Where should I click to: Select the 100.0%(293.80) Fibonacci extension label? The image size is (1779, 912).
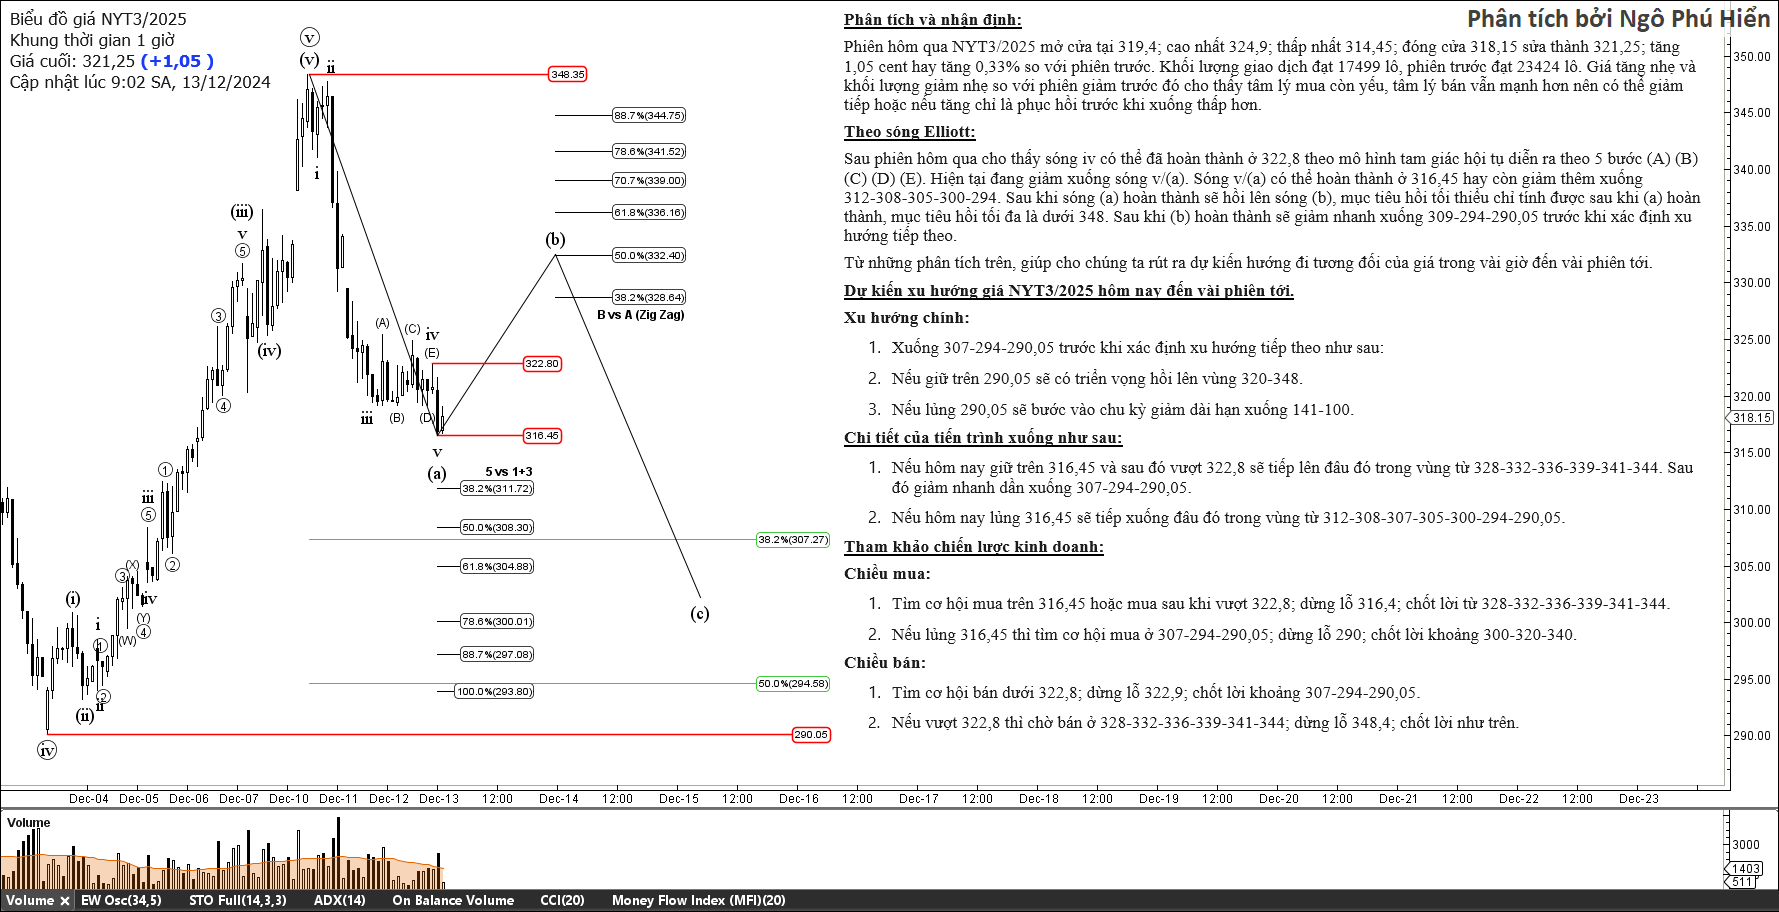pyautogui.click(x=494, y=692)
